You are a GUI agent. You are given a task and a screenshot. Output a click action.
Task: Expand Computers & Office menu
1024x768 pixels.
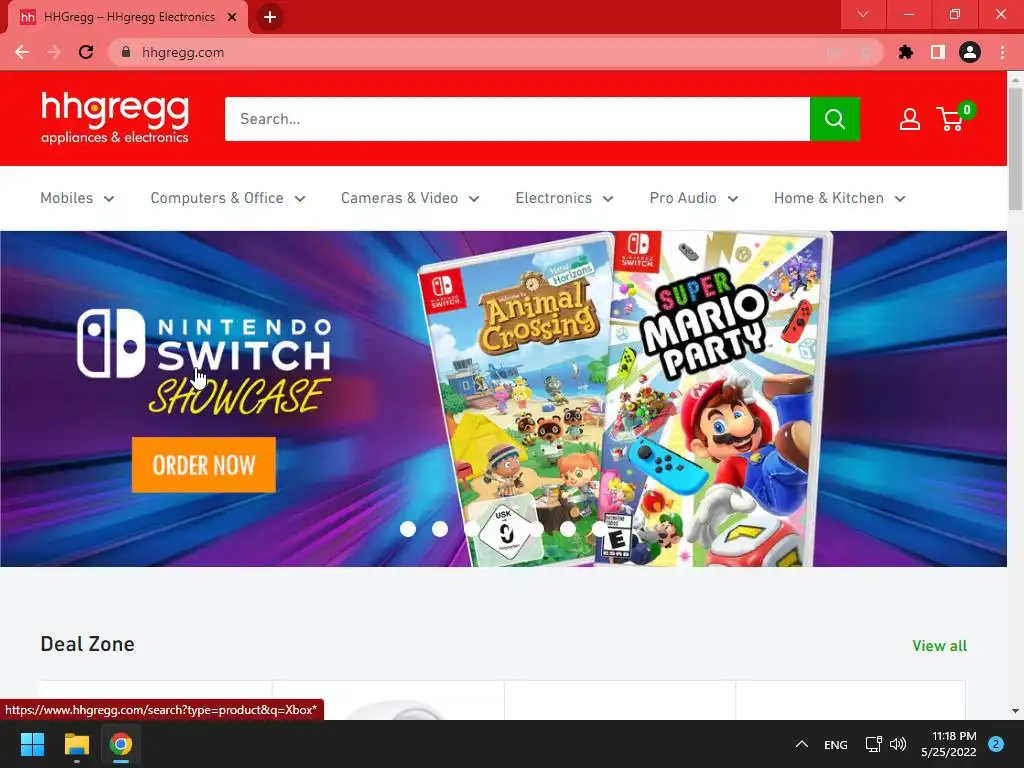(228, 198)
